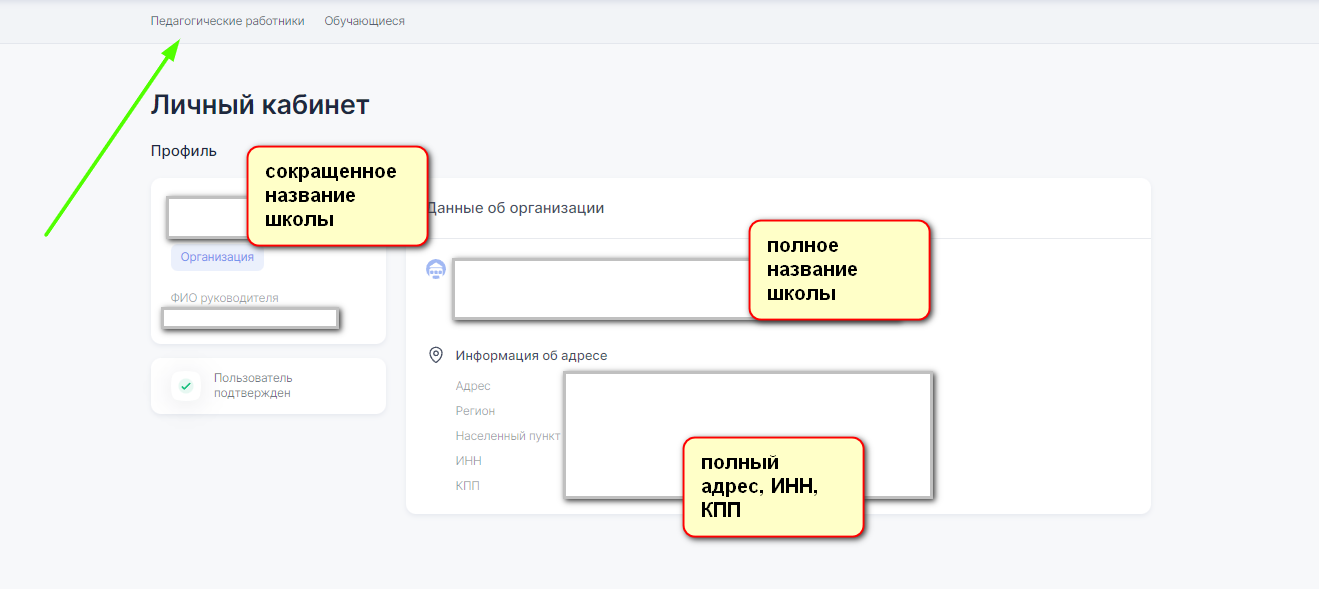Click the Пользователь подтвержден status text

[x=253, y=386]
